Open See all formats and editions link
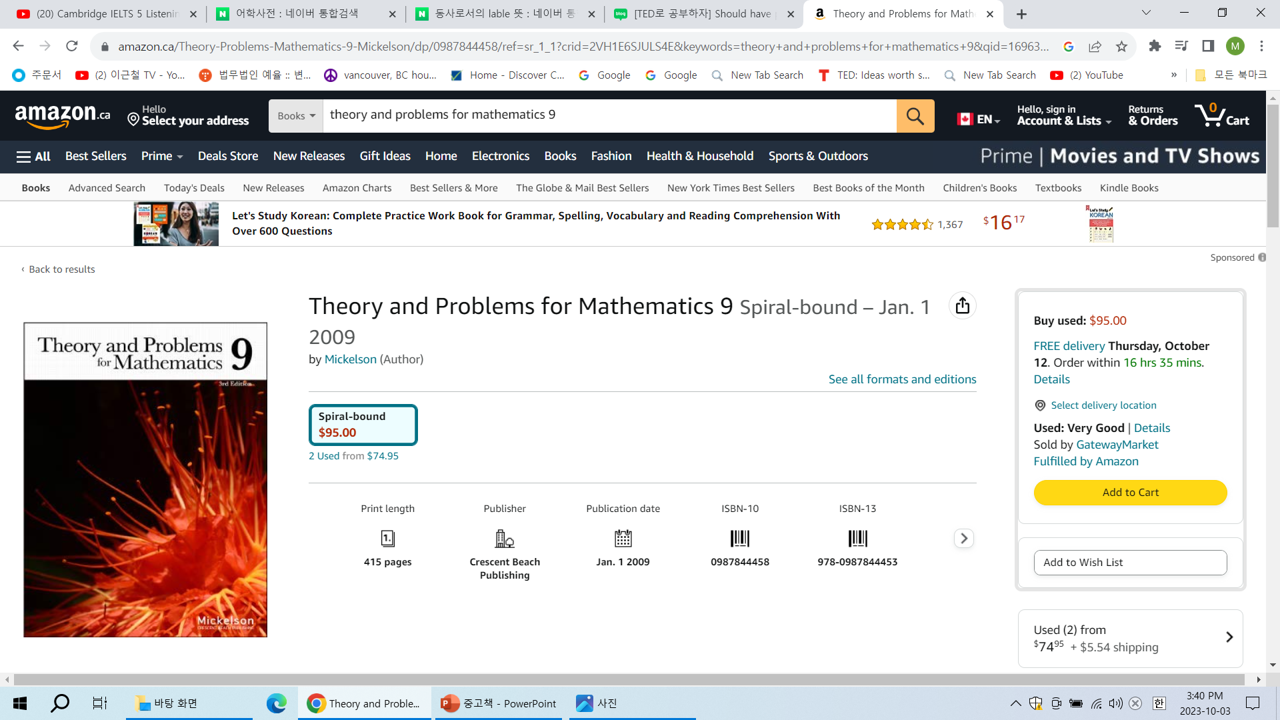Screen dimensions: 1280x720 tap(902, 379)
